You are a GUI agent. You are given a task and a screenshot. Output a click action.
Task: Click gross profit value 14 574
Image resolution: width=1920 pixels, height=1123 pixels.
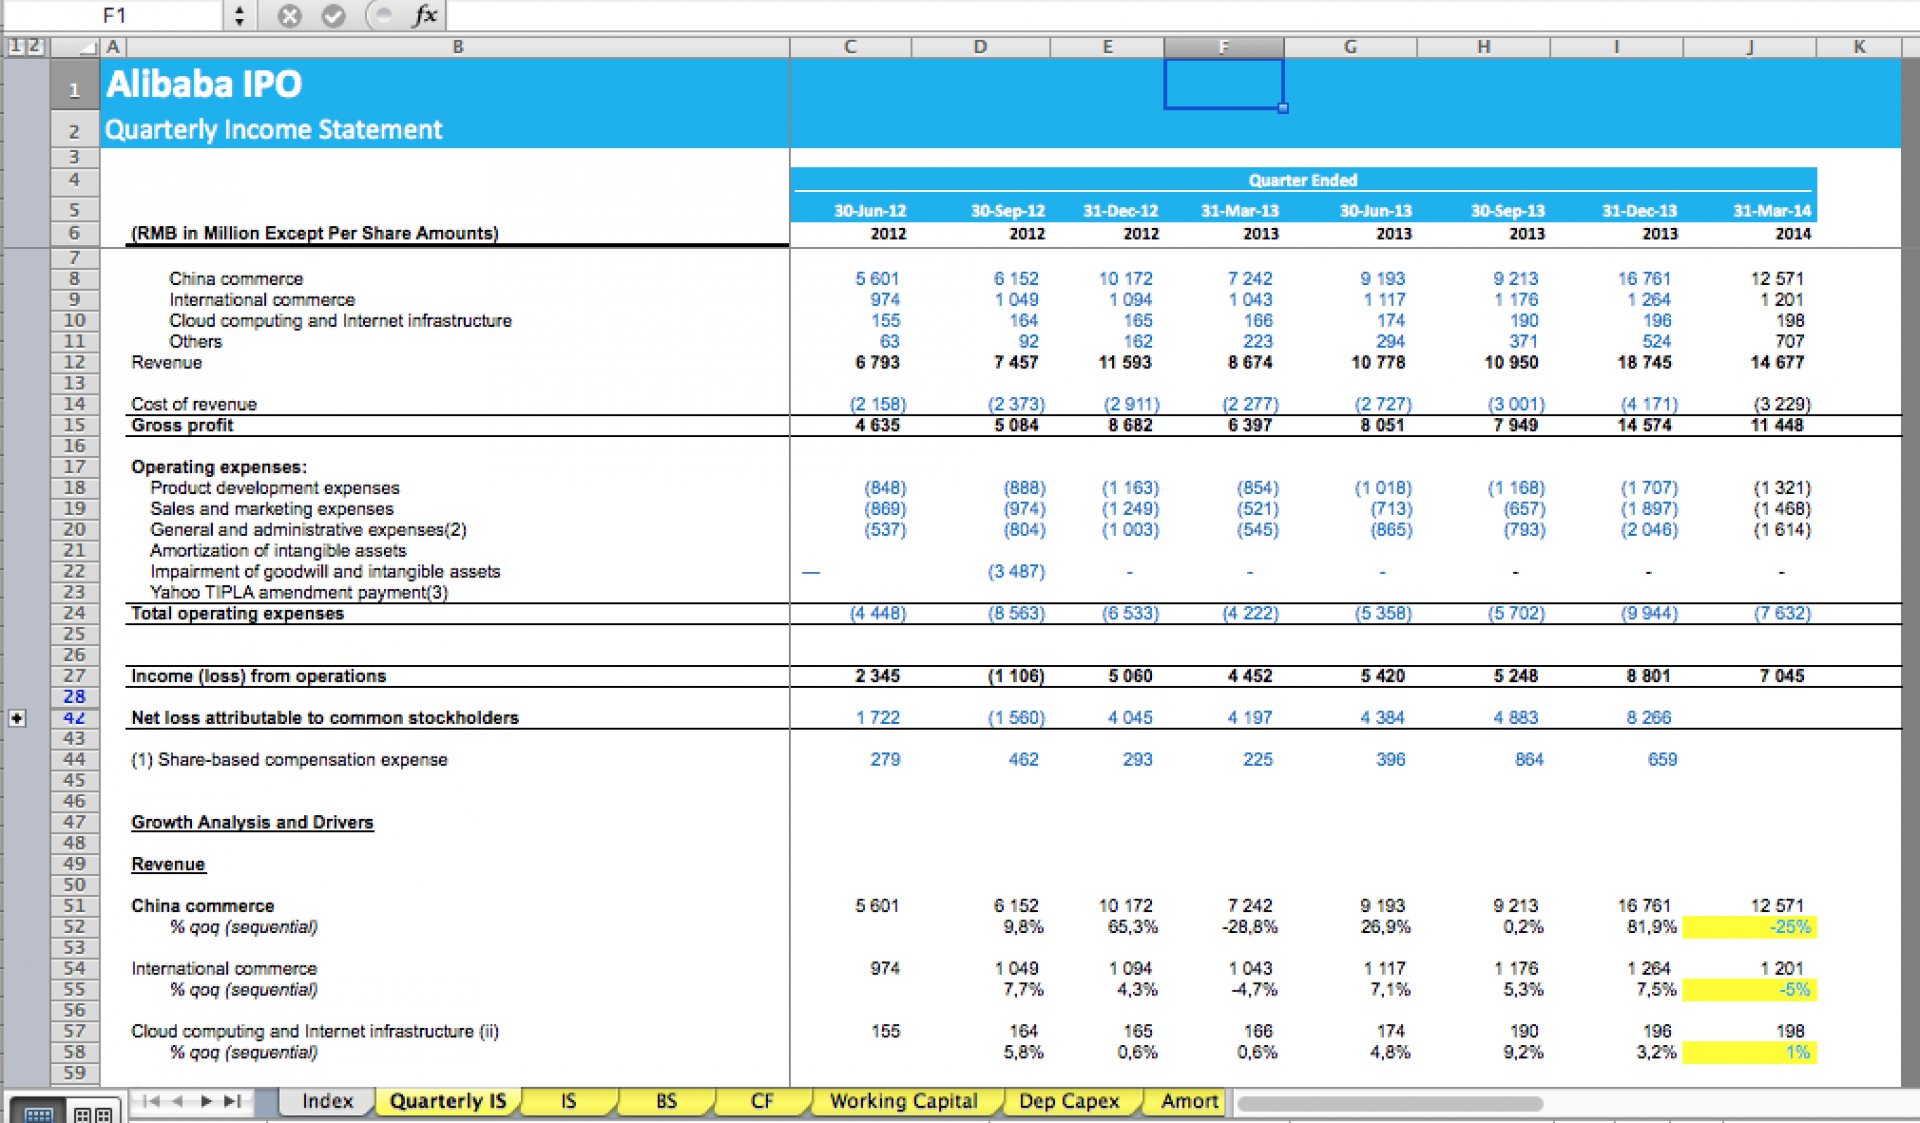pos(1644,425)
